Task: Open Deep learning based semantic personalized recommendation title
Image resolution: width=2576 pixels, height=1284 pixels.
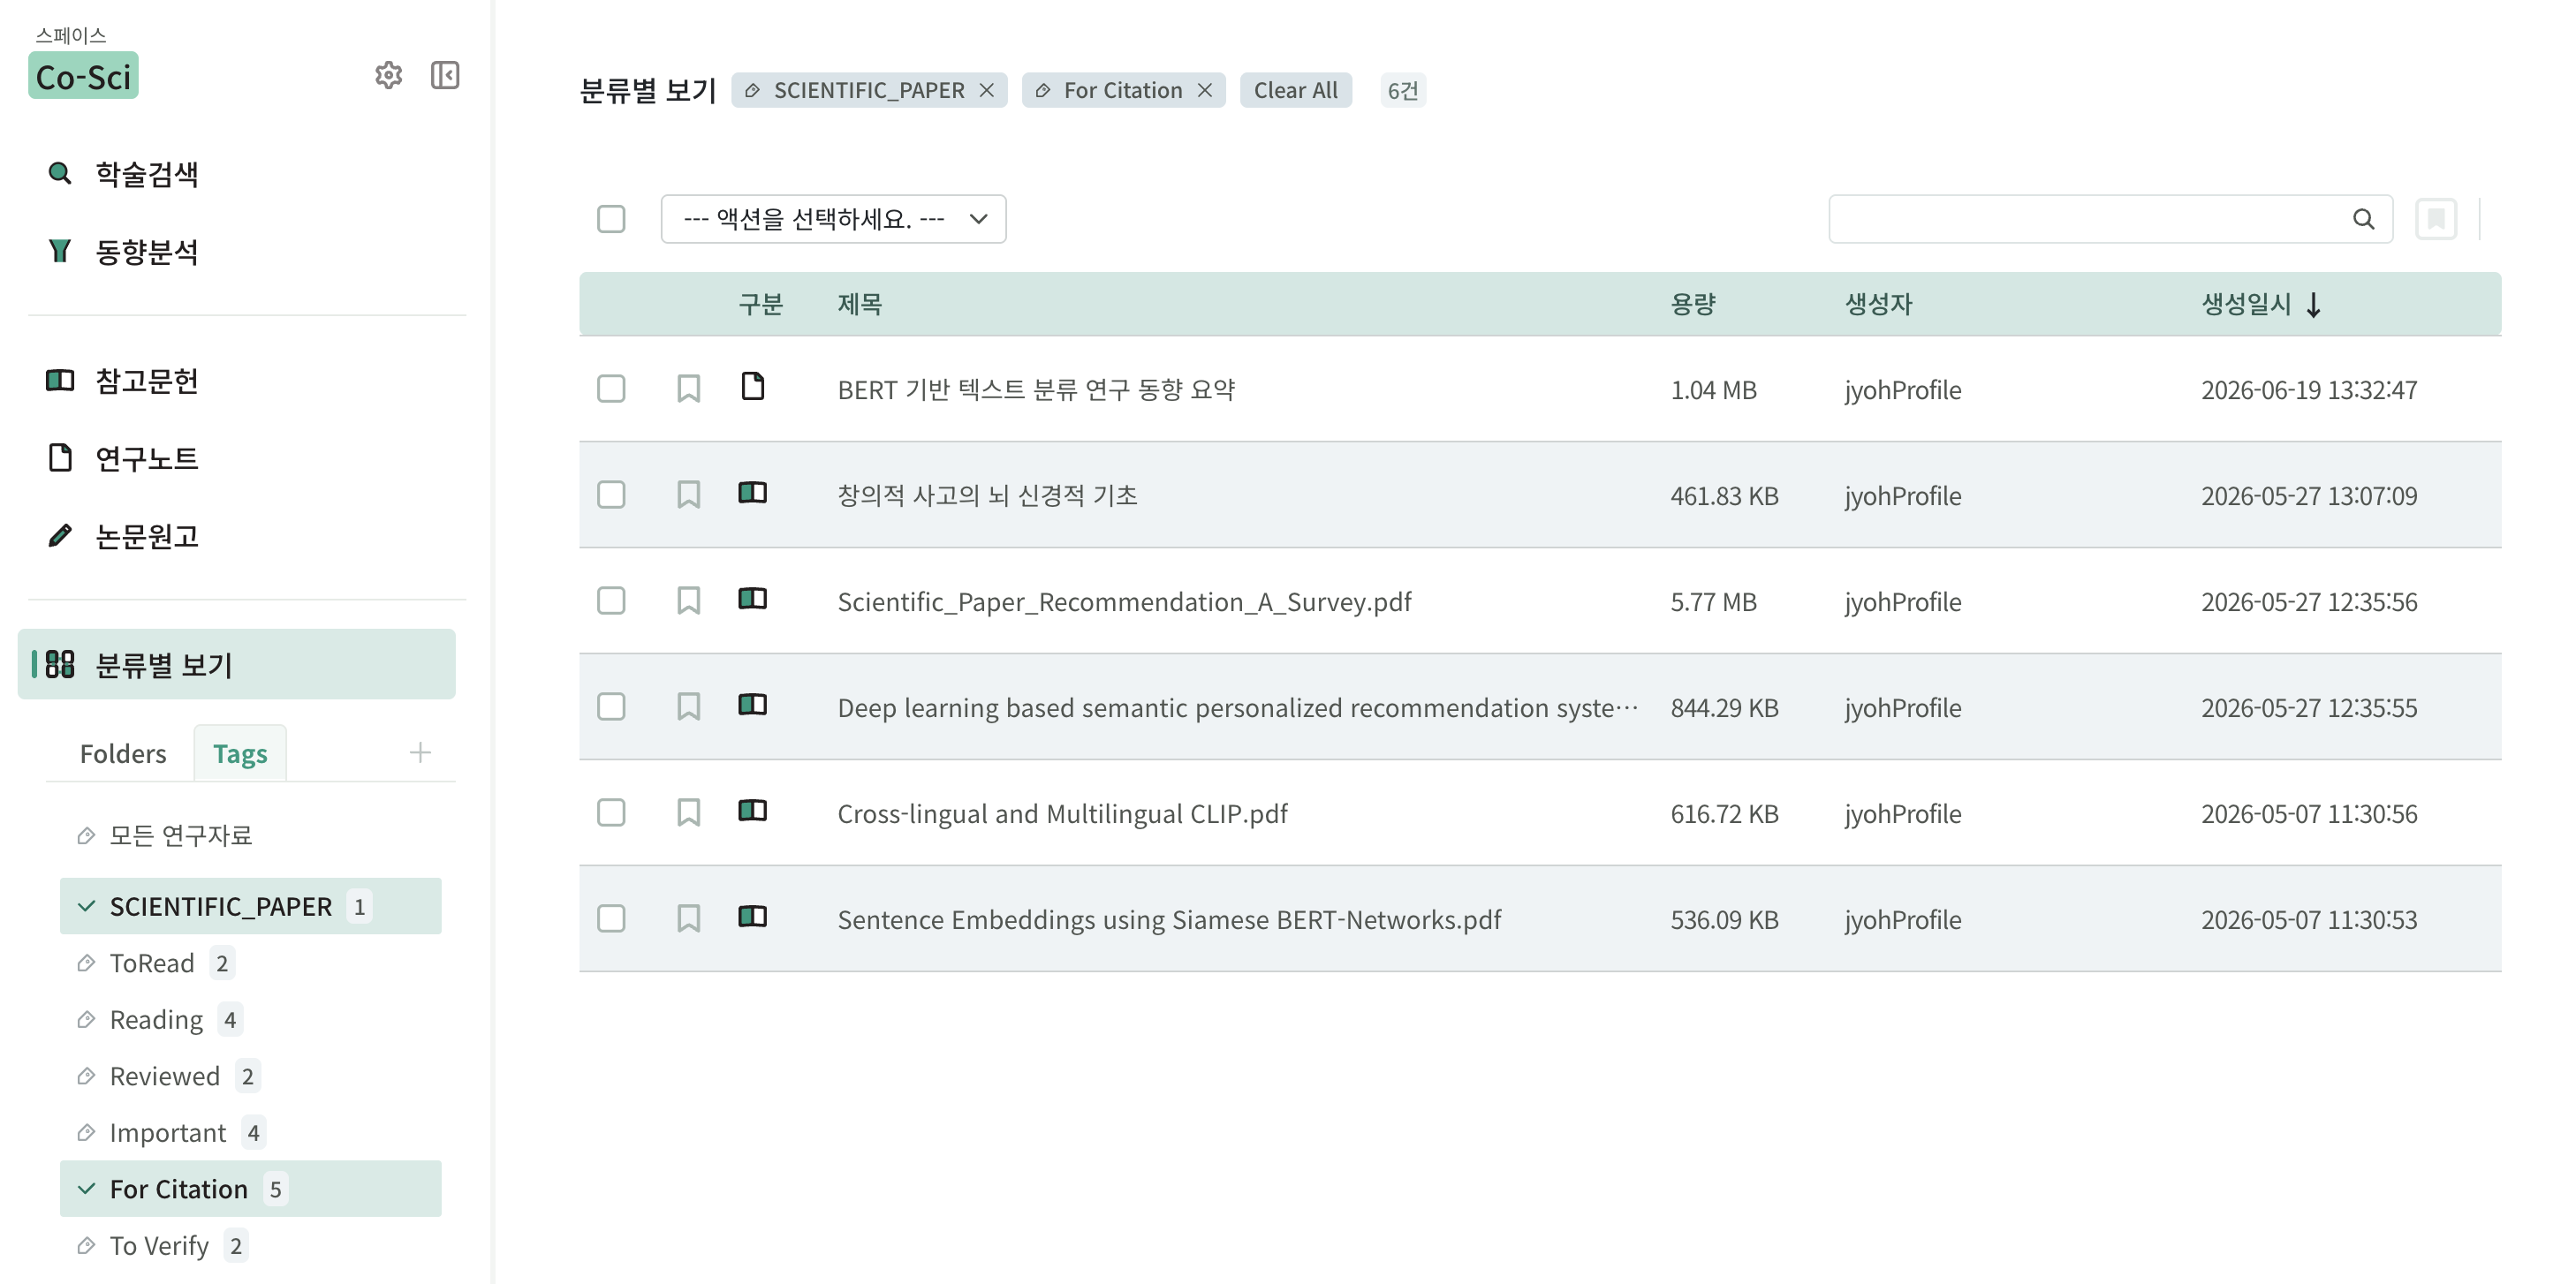Action: (1238, 707)
